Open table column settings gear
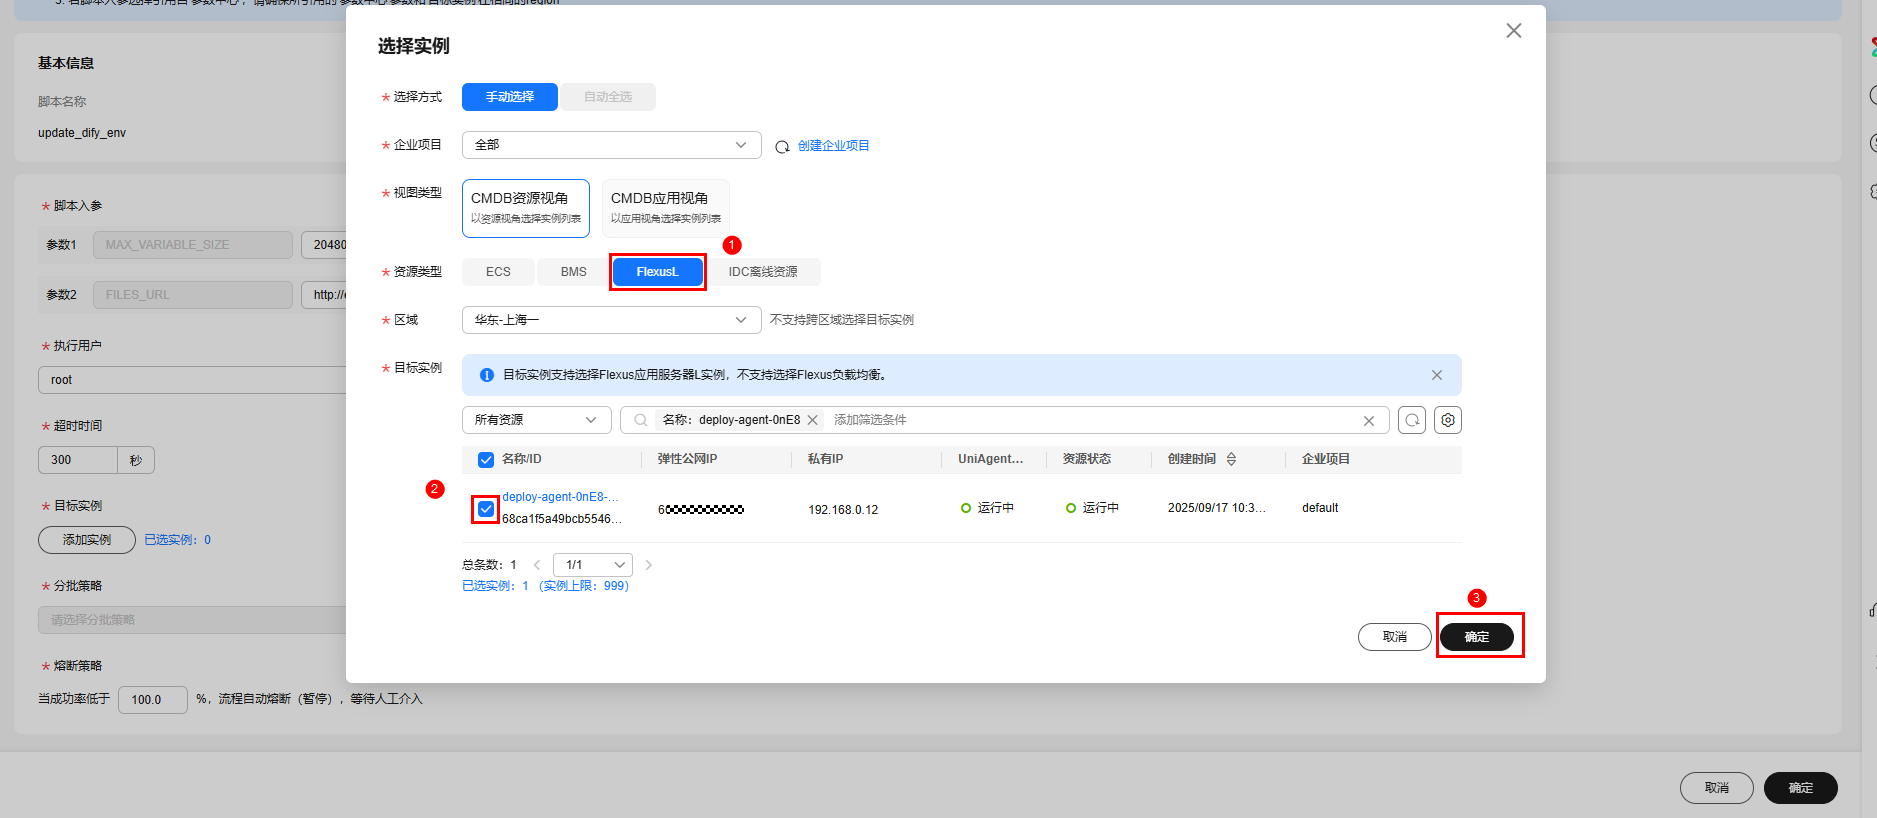1877x818 pixels. [1448, 420]
